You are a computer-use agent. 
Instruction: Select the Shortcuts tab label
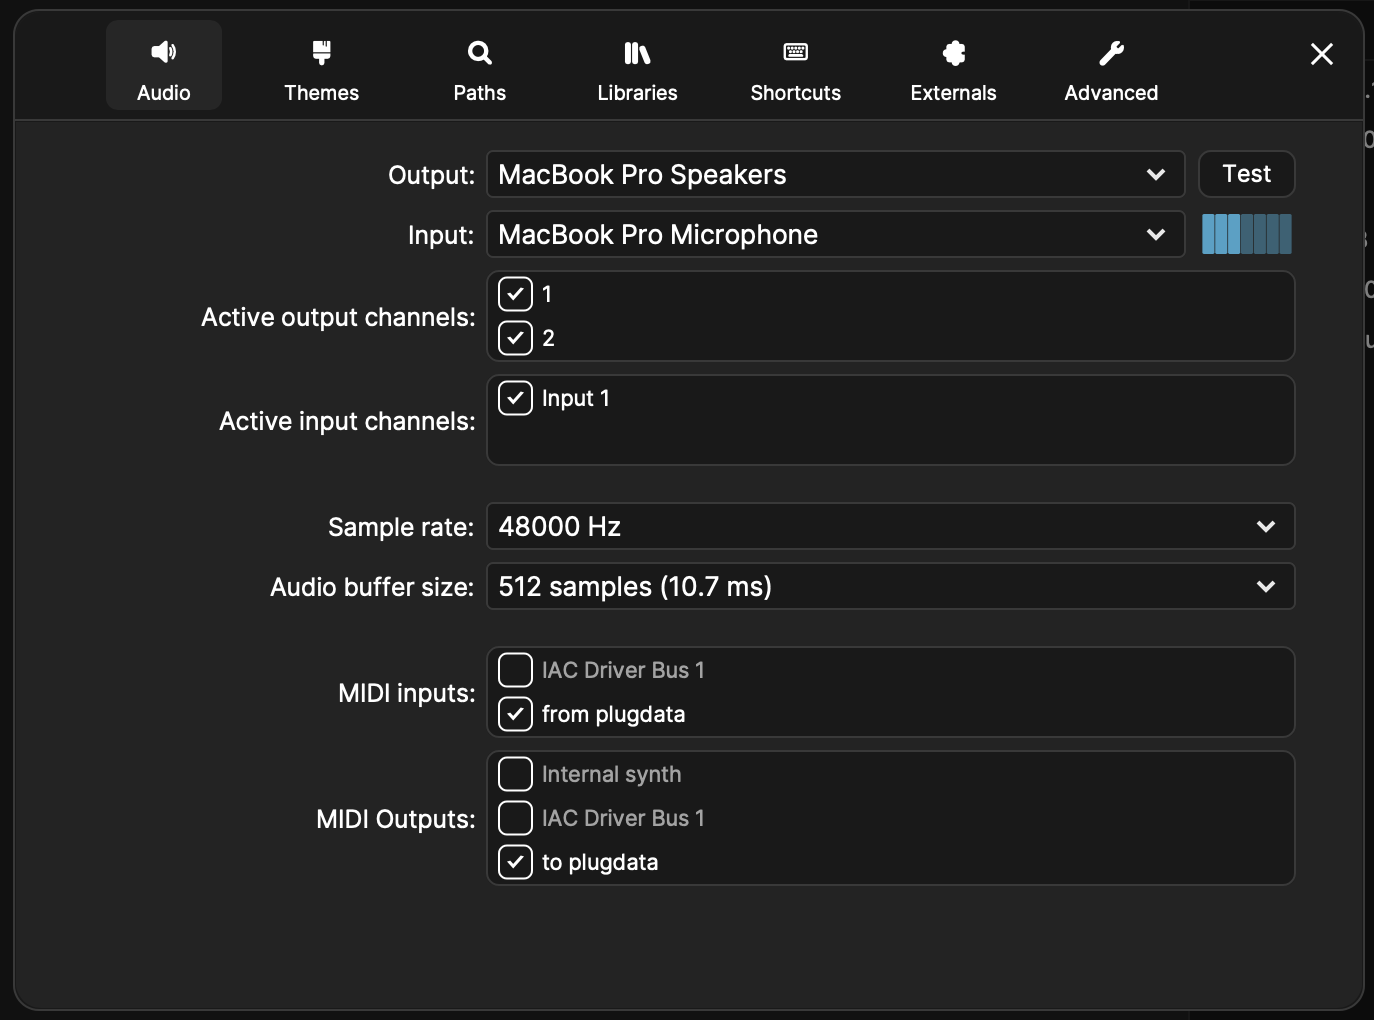click(796, 93)
